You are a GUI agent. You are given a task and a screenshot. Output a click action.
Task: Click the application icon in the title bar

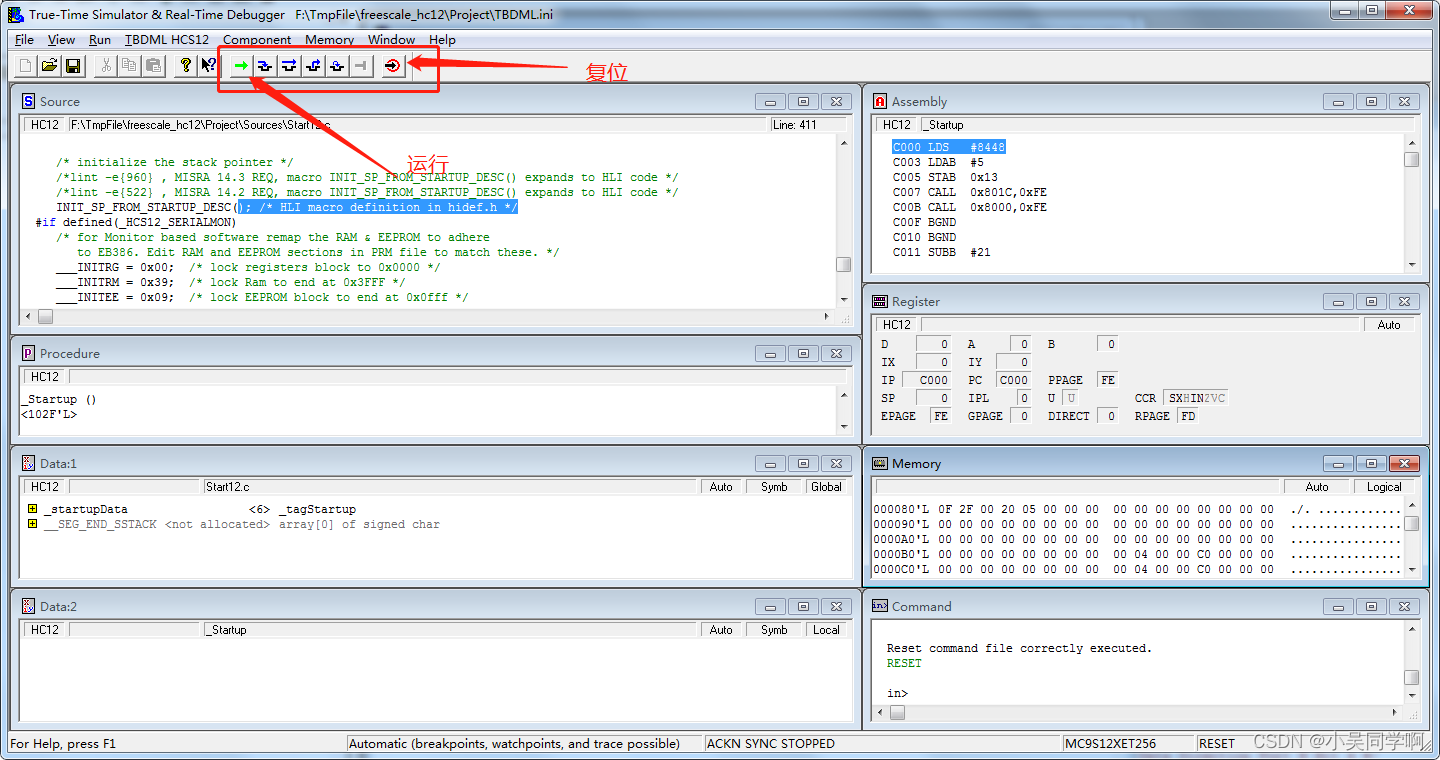click(15, 14)
